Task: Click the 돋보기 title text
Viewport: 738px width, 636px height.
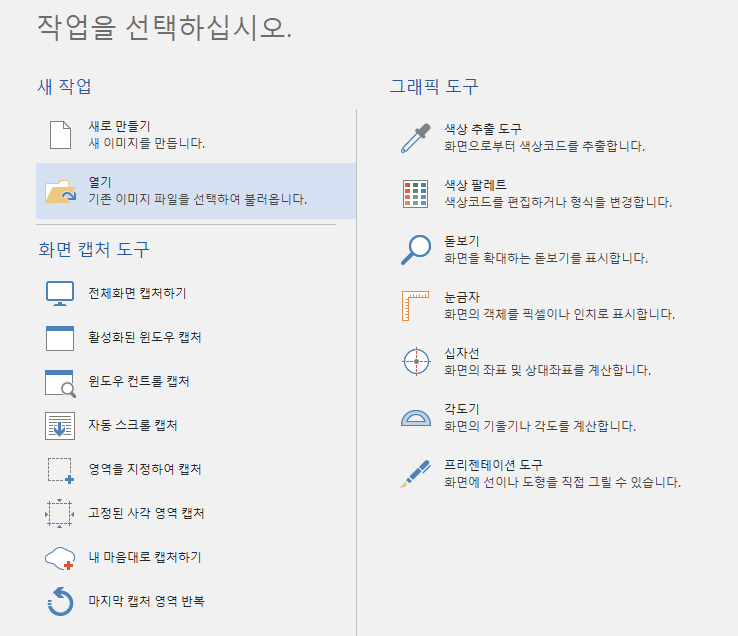Action: 462,241
